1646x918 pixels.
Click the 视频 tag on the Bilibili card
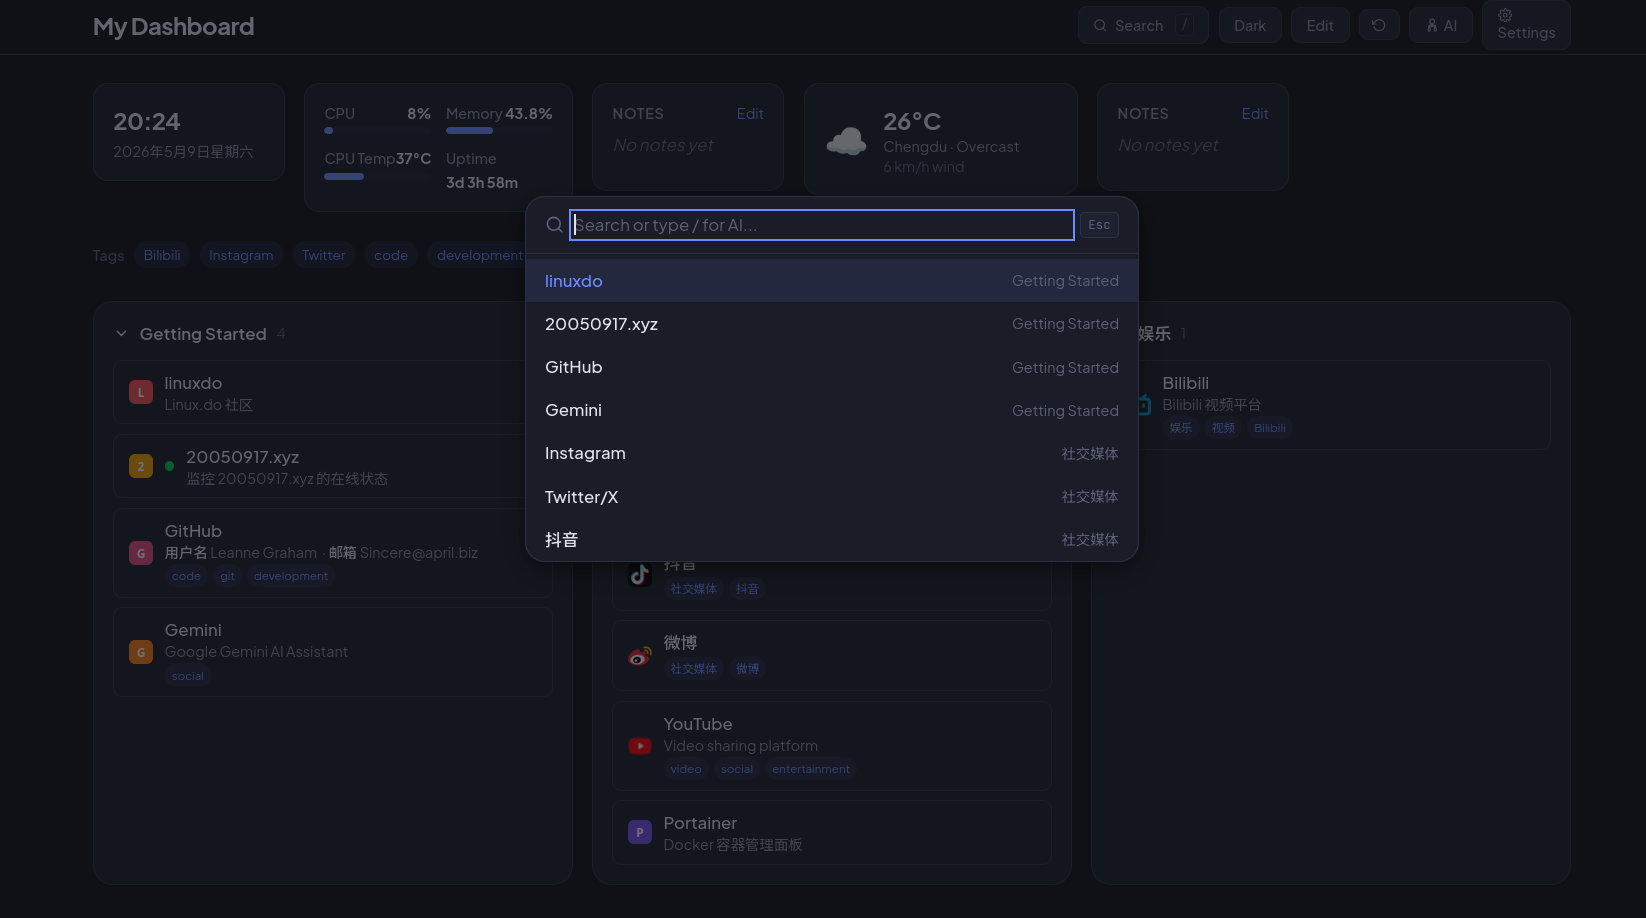(x=1224, y=428)
